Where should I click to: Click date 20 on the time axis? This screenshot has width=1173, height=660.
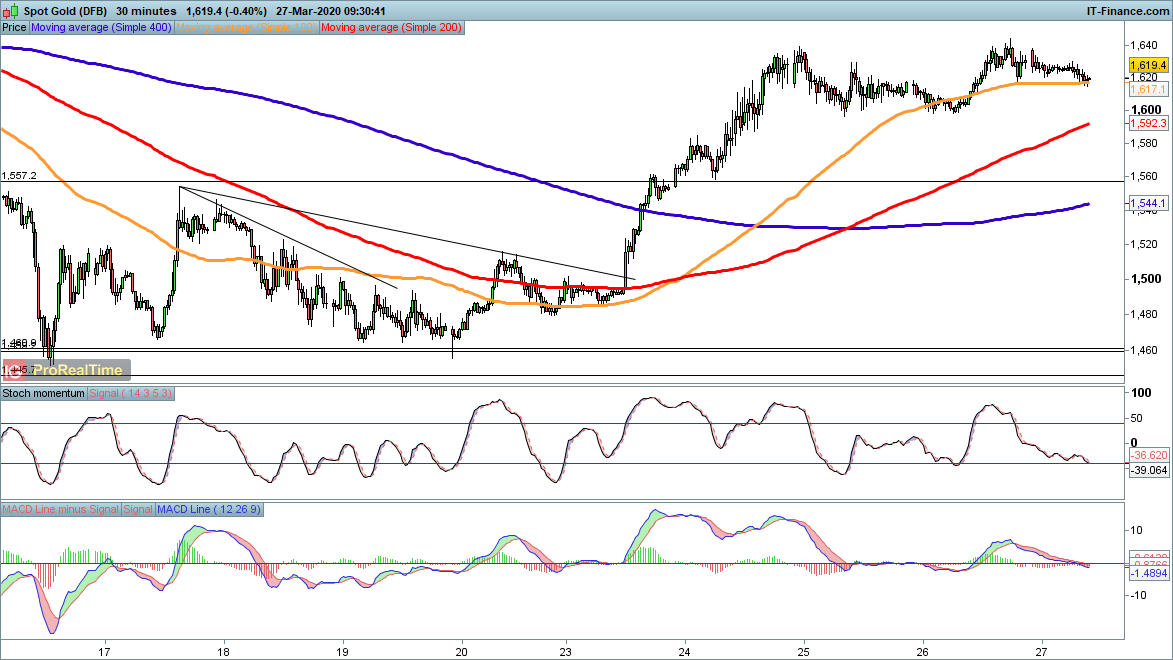[462, 652]
